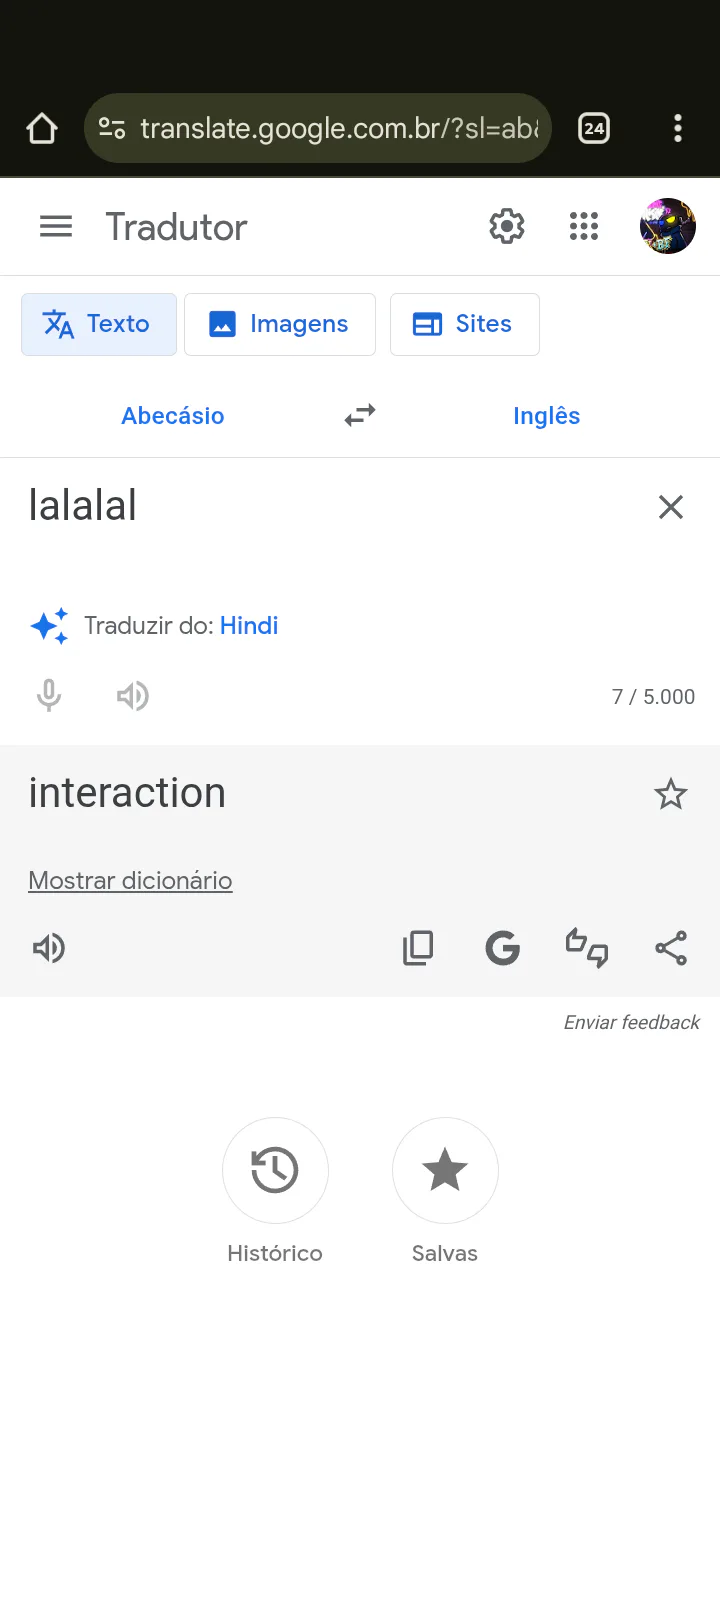The height and width of the screenshot is (1612, 720).
Task: Expand Mostrar dicionário
Action: click(130, 880)
